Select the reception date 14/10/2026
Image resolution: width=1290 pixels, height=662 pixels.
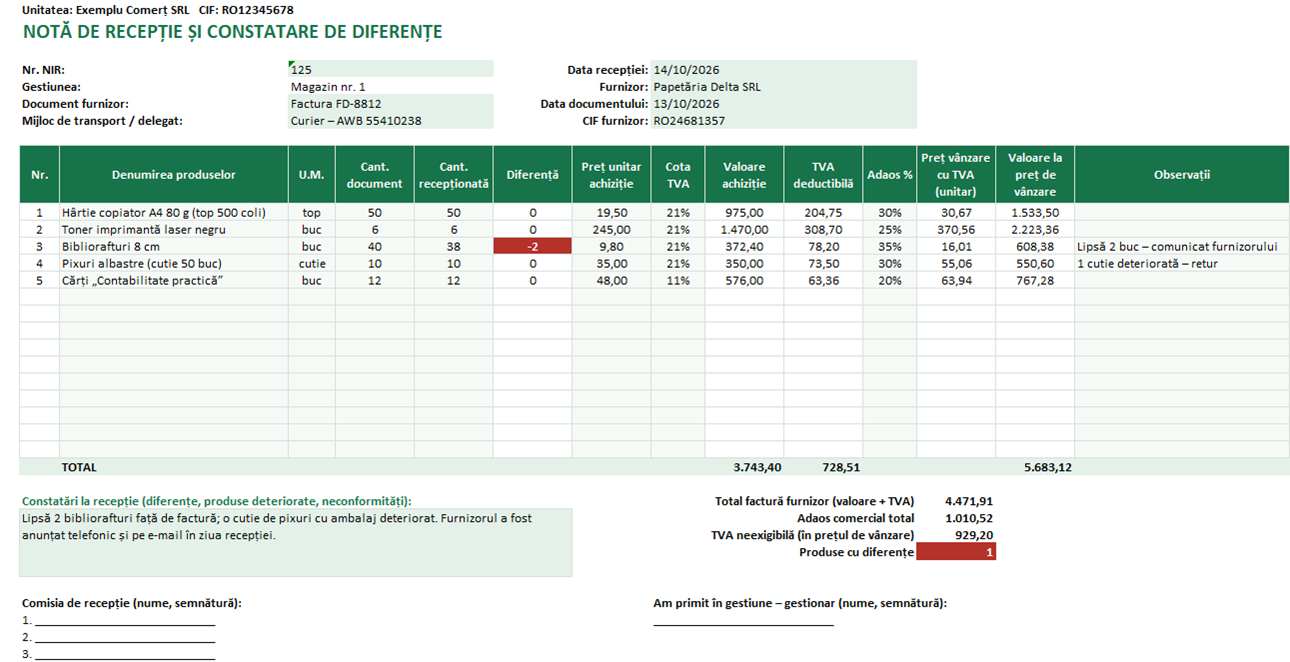[x=783, y=69]
